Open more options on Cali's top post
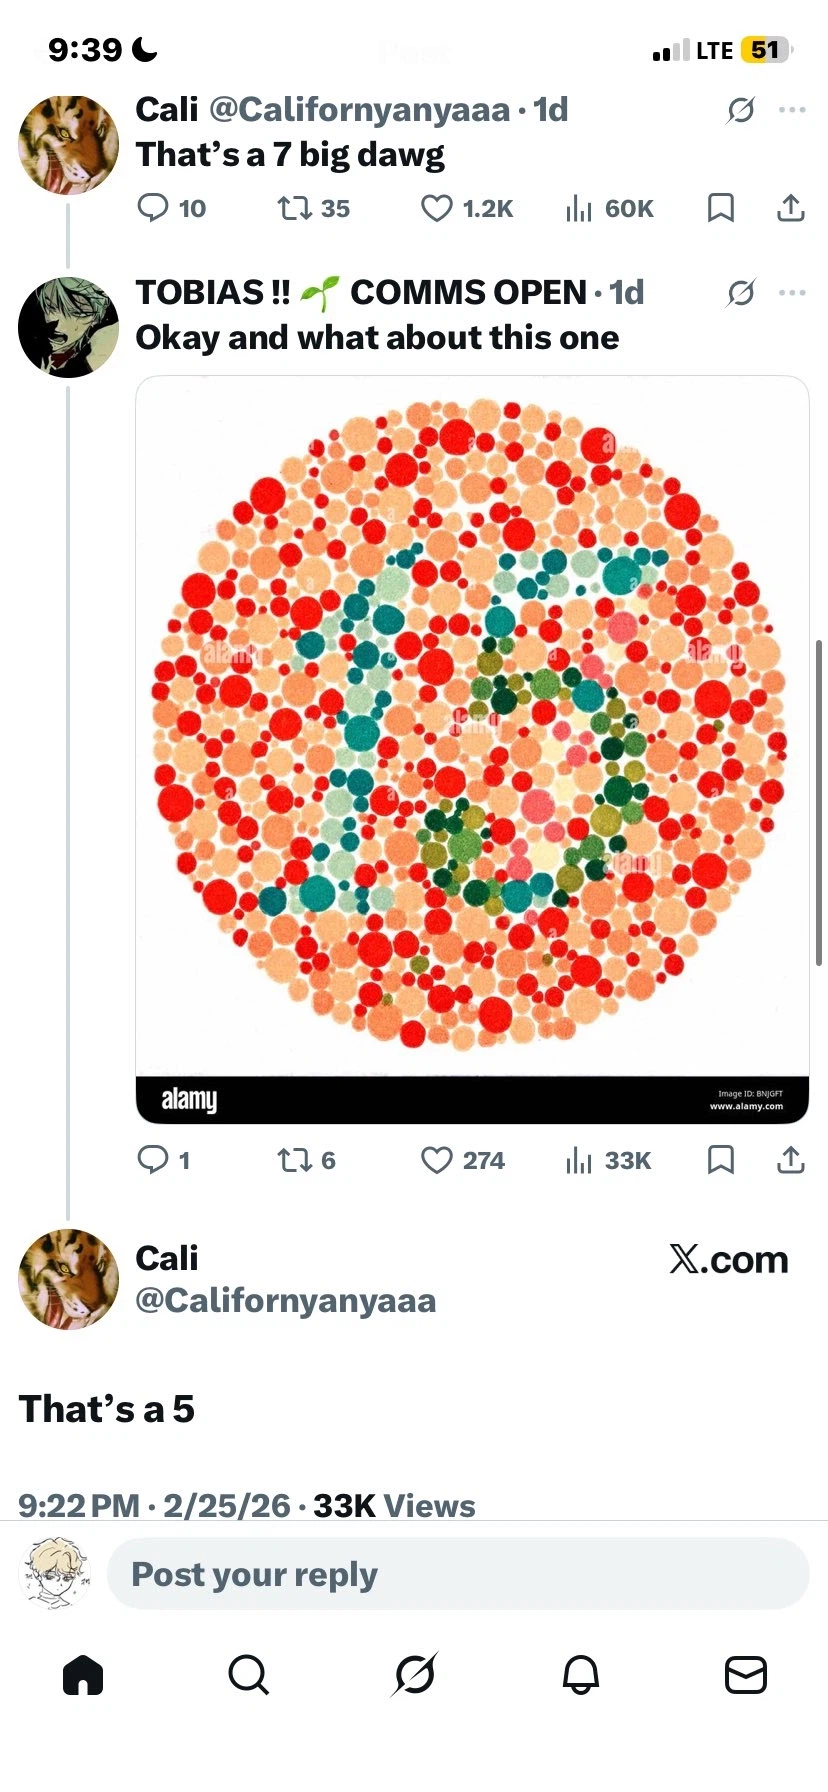 [792, 110]
